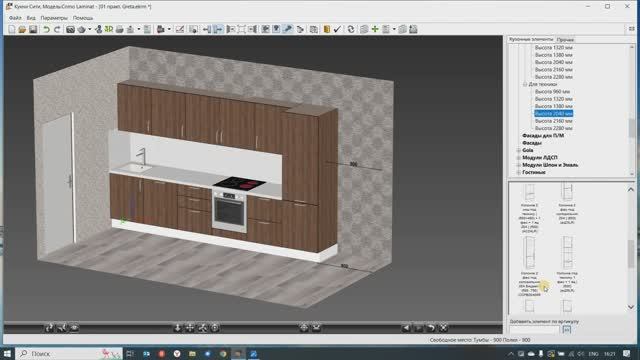Click the circular refresh arrows icon
The height and width of the screenshot is (360, 640).
351,29
